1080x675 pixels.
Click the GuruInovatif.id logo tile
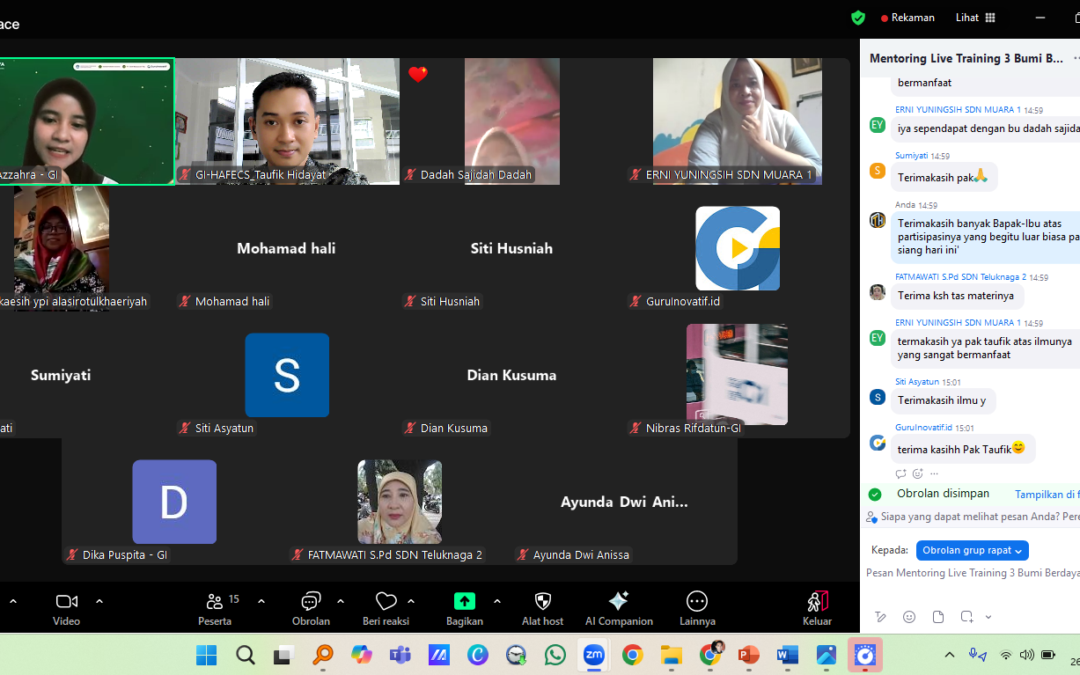tap(738, 249)
